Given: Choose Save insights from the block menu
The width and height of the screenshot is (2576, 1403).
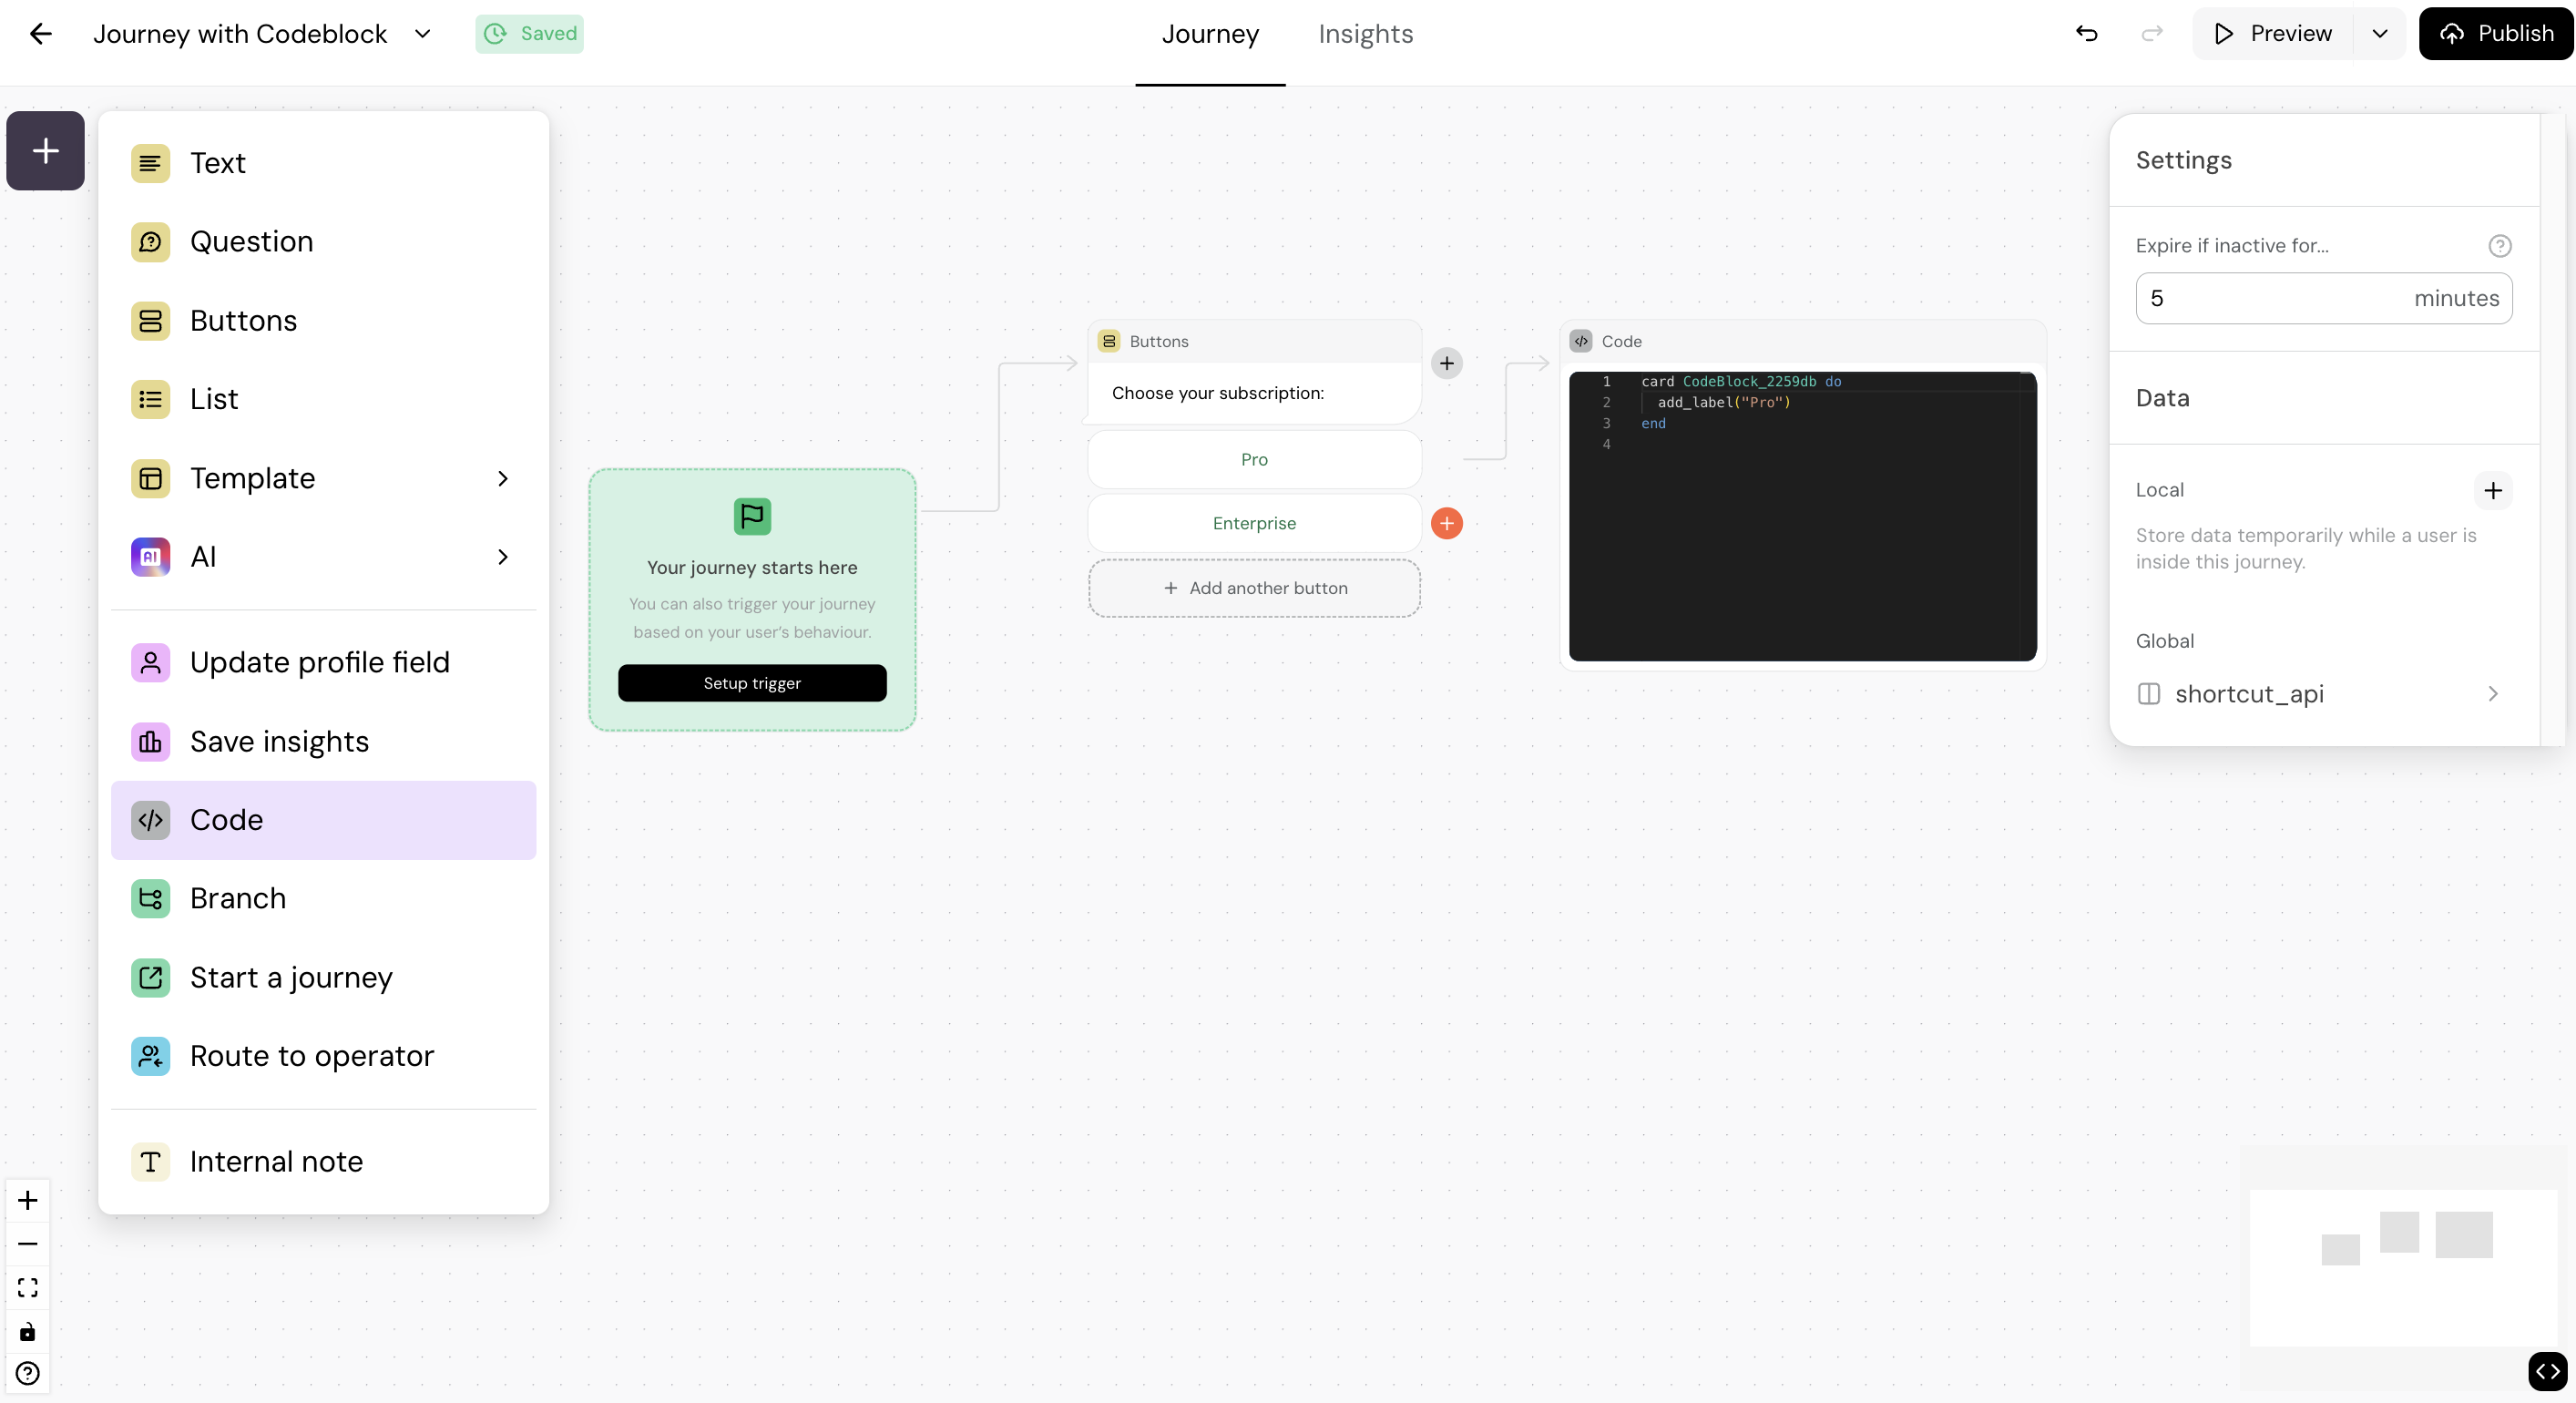Looking at the screenshot, I should 323,742.
